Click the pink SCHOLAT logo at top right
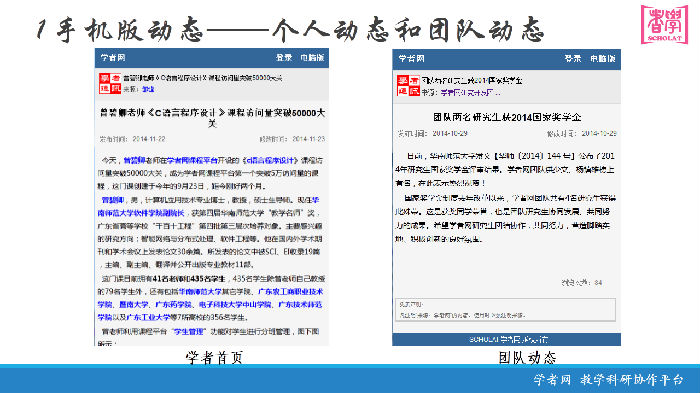This screenshot has height=393, width=700. 664,24
